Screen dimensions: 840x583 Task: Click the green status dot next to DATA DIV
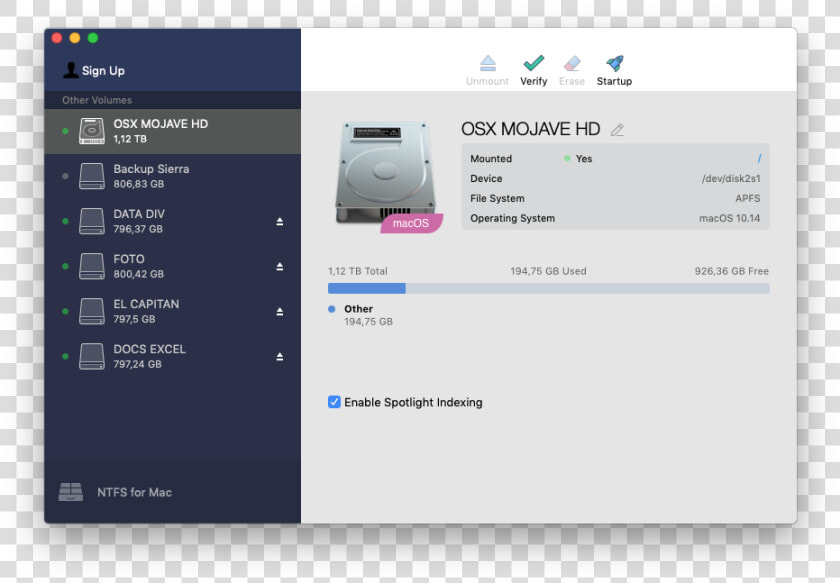tap(65, 221)
